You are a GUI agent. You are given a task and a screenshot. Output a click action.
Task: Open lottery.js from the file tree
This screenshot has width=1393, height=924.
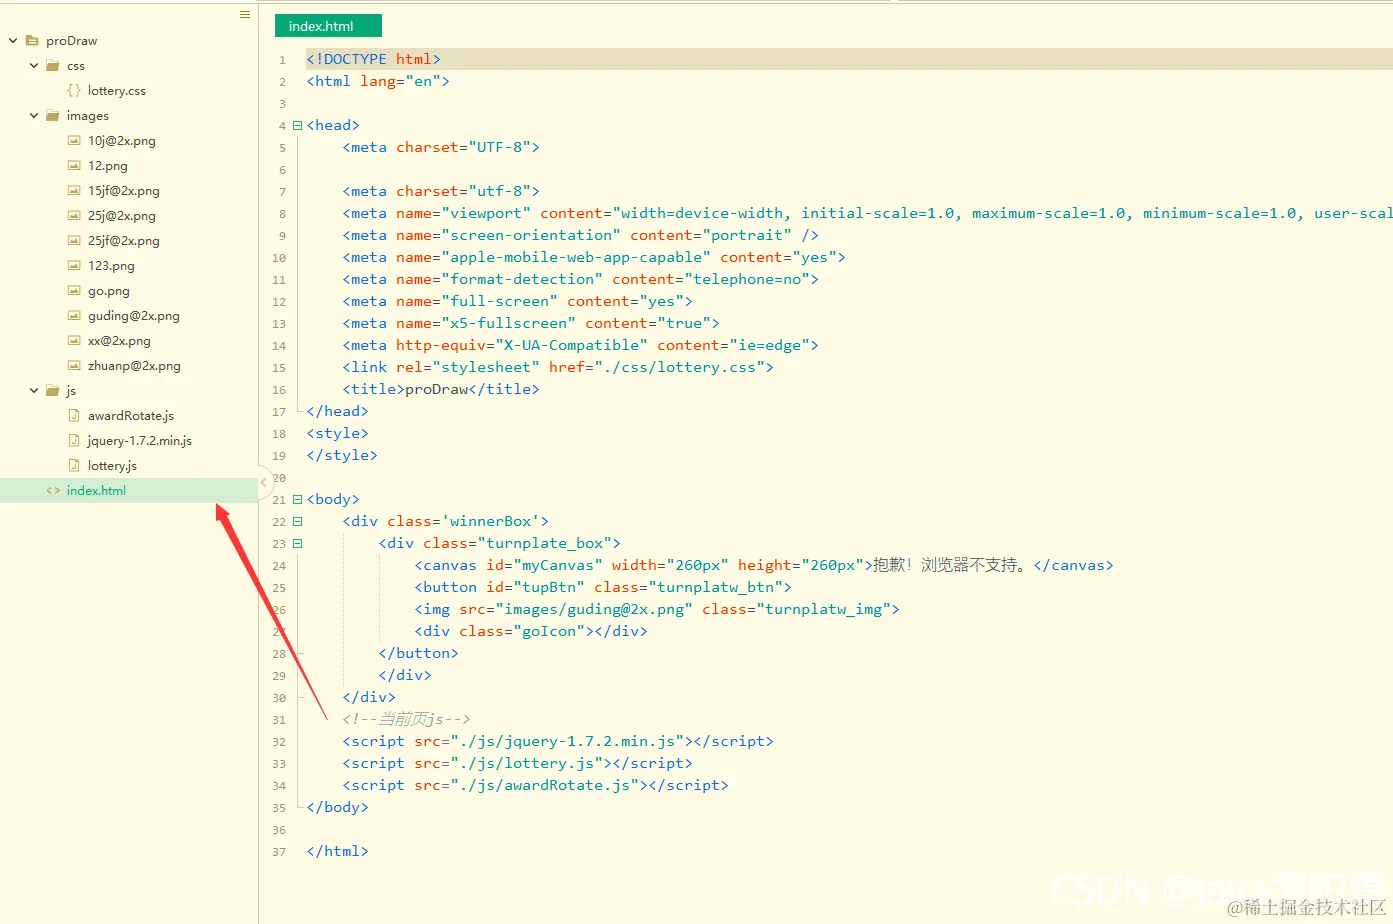112,466
